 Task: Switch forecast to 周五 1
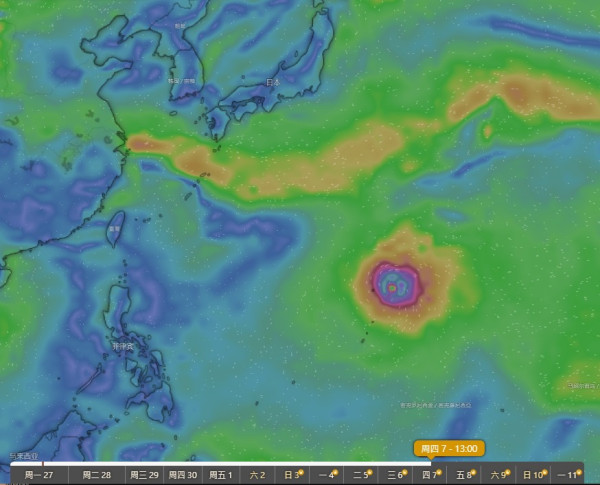coord(220,475)
